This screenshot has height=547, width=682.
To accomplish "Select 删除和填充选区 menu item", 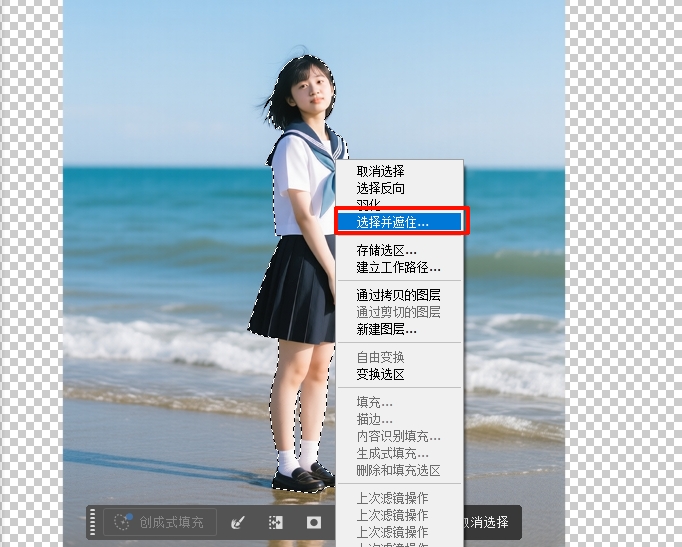I will point(398,470).
